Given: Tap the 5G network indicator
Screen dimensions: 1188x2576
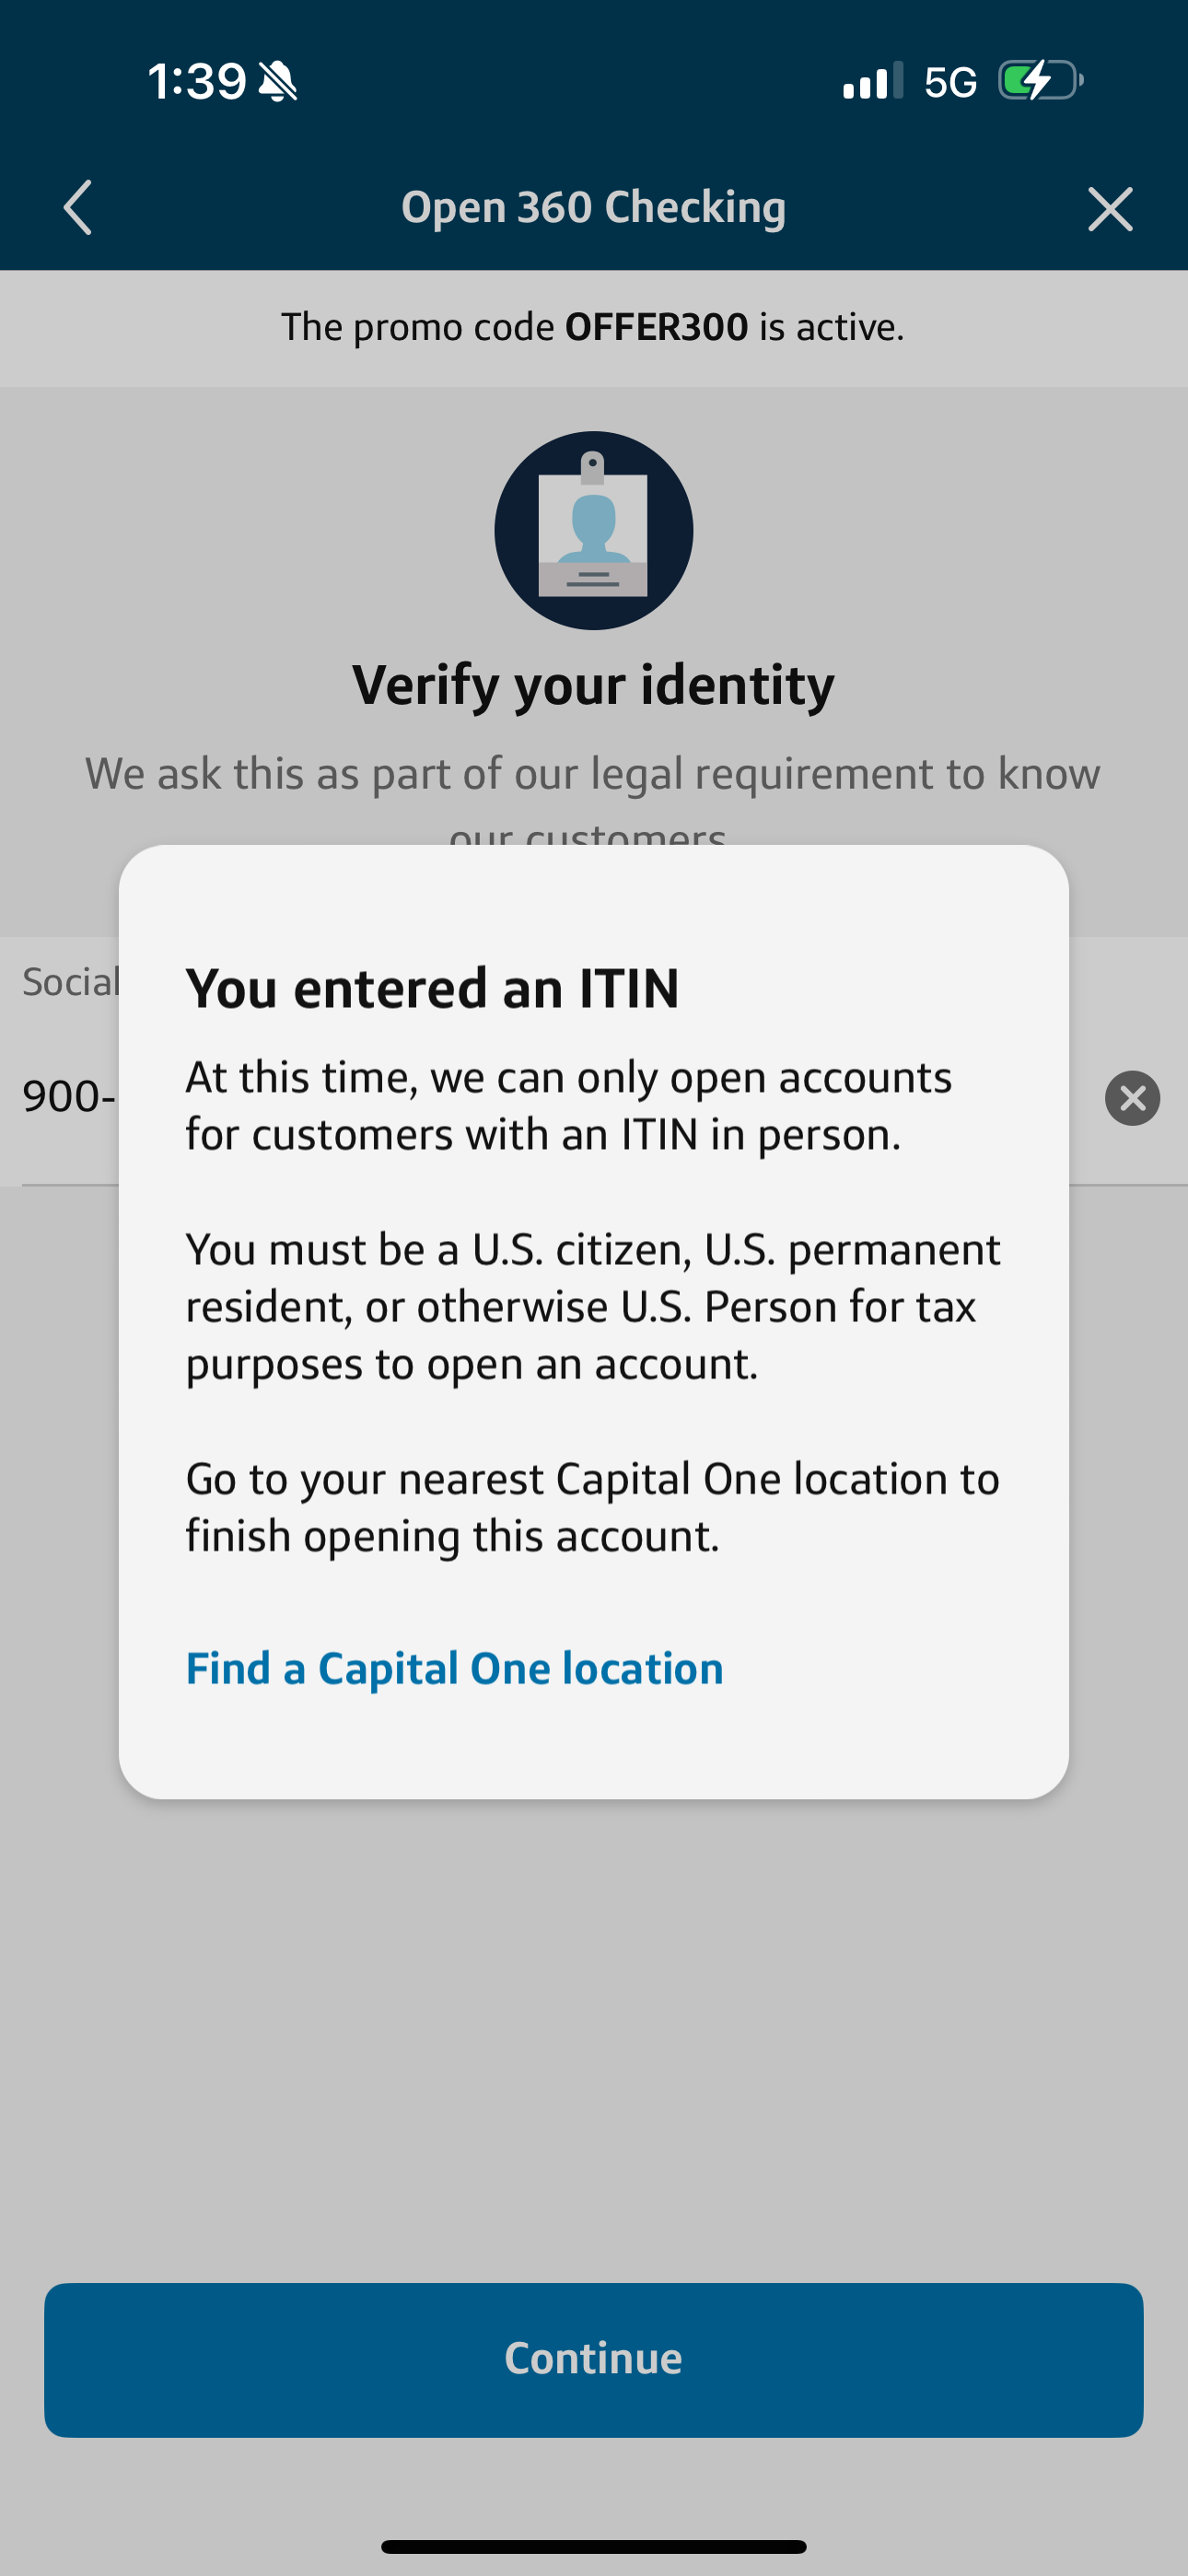Looking at the screenshot, I should tap(950, 82).
